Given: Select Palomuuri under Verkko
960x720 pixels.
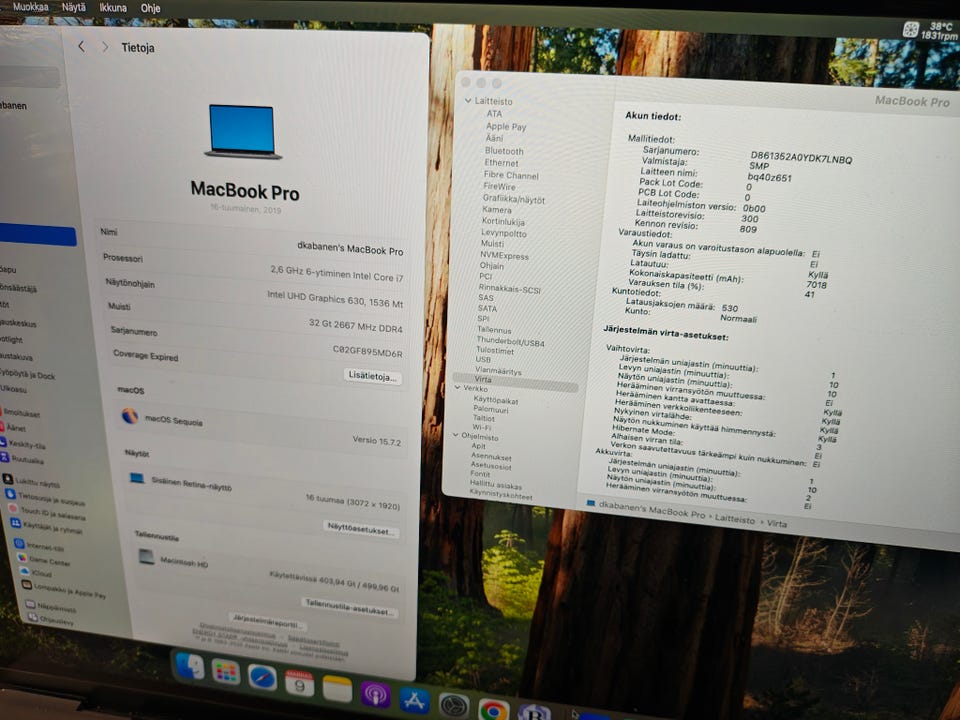Looking at the screenshot, I should [x=490, y=409].
